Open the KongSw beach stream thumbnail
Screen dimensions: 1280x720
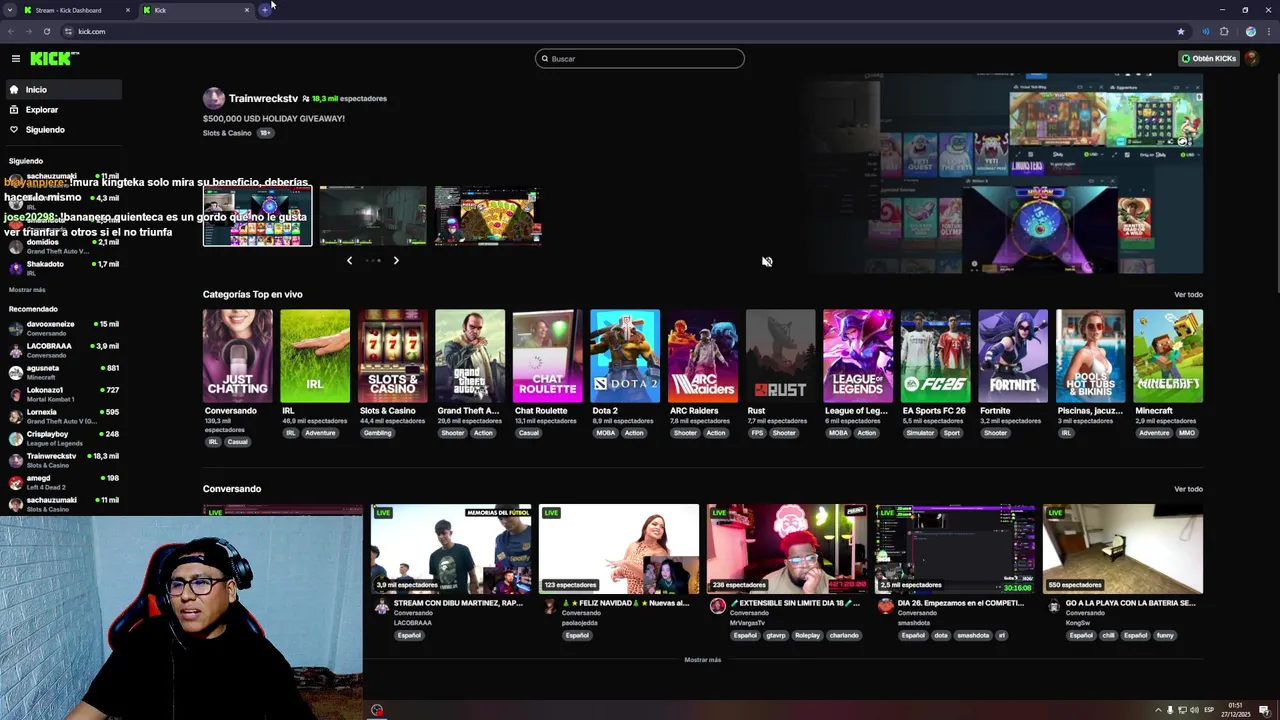1123,549
